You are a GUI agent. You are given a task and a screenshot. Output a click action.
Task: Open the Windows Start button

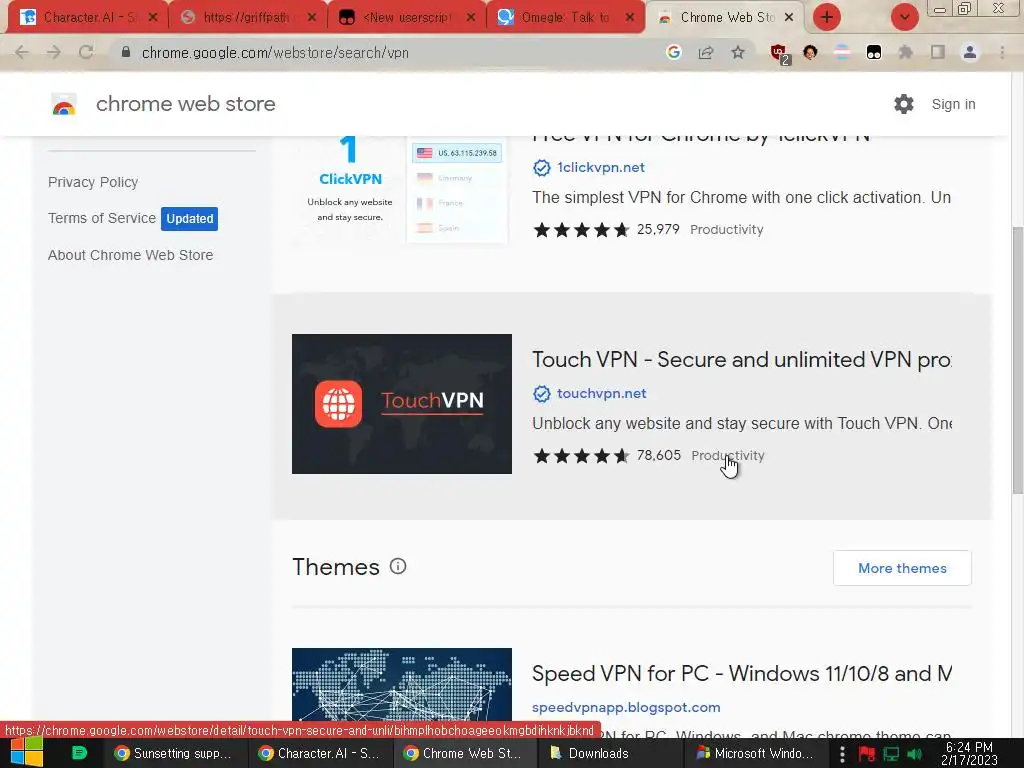(x=26, y=753)
